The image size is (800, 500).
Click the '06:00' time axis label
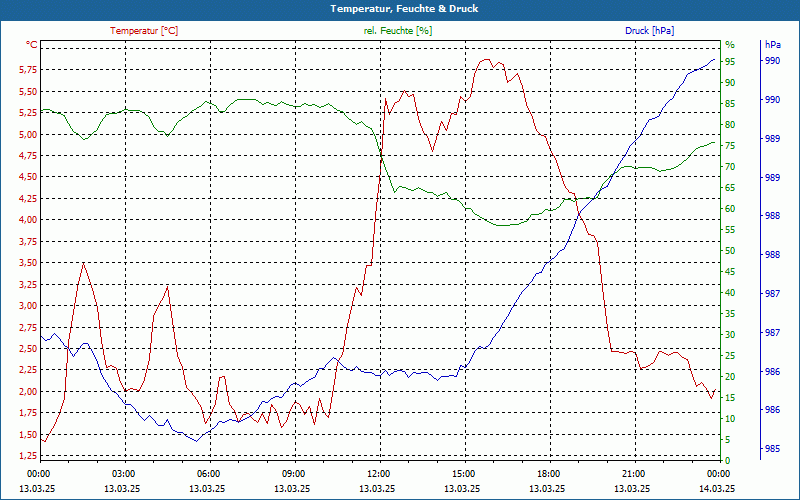click(207, 474)
